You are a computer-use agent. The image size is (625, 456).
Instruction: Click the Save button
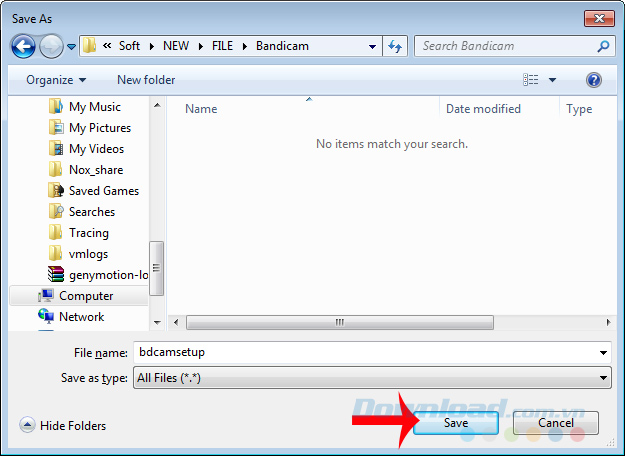(456, 423)
